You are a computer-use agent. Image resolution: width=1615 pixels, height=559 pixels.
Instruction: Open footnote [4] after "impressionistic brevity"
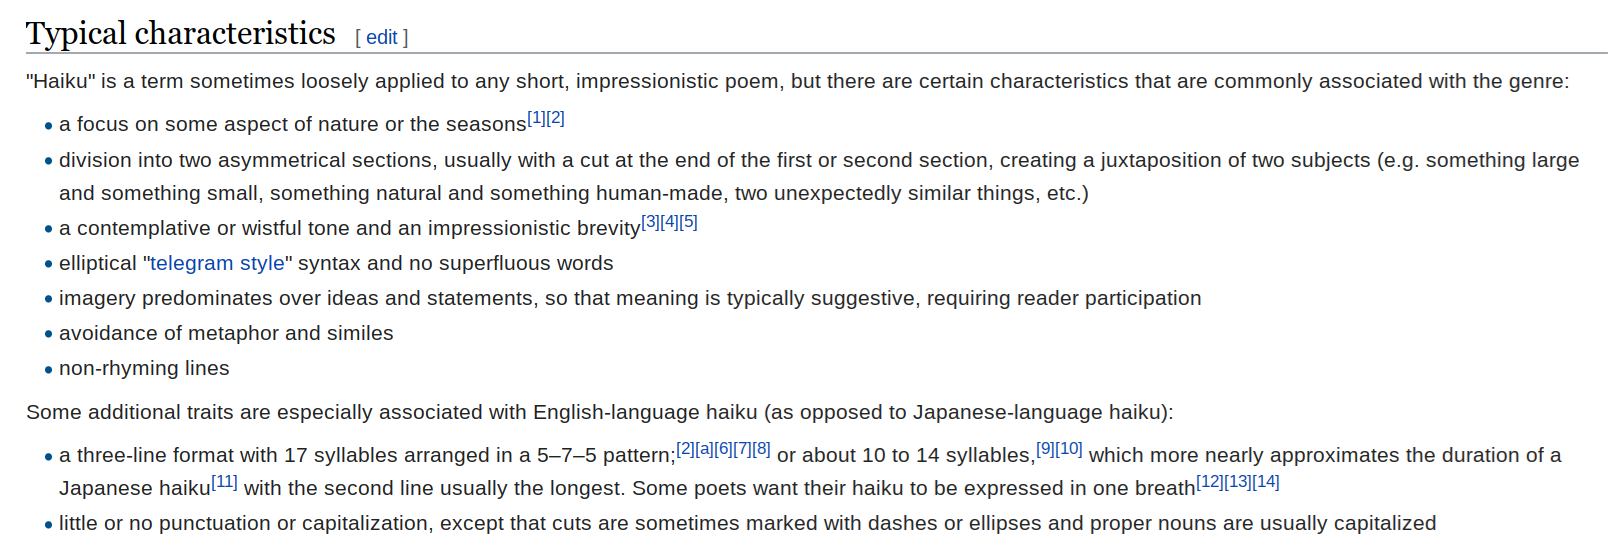coord(669,222)
